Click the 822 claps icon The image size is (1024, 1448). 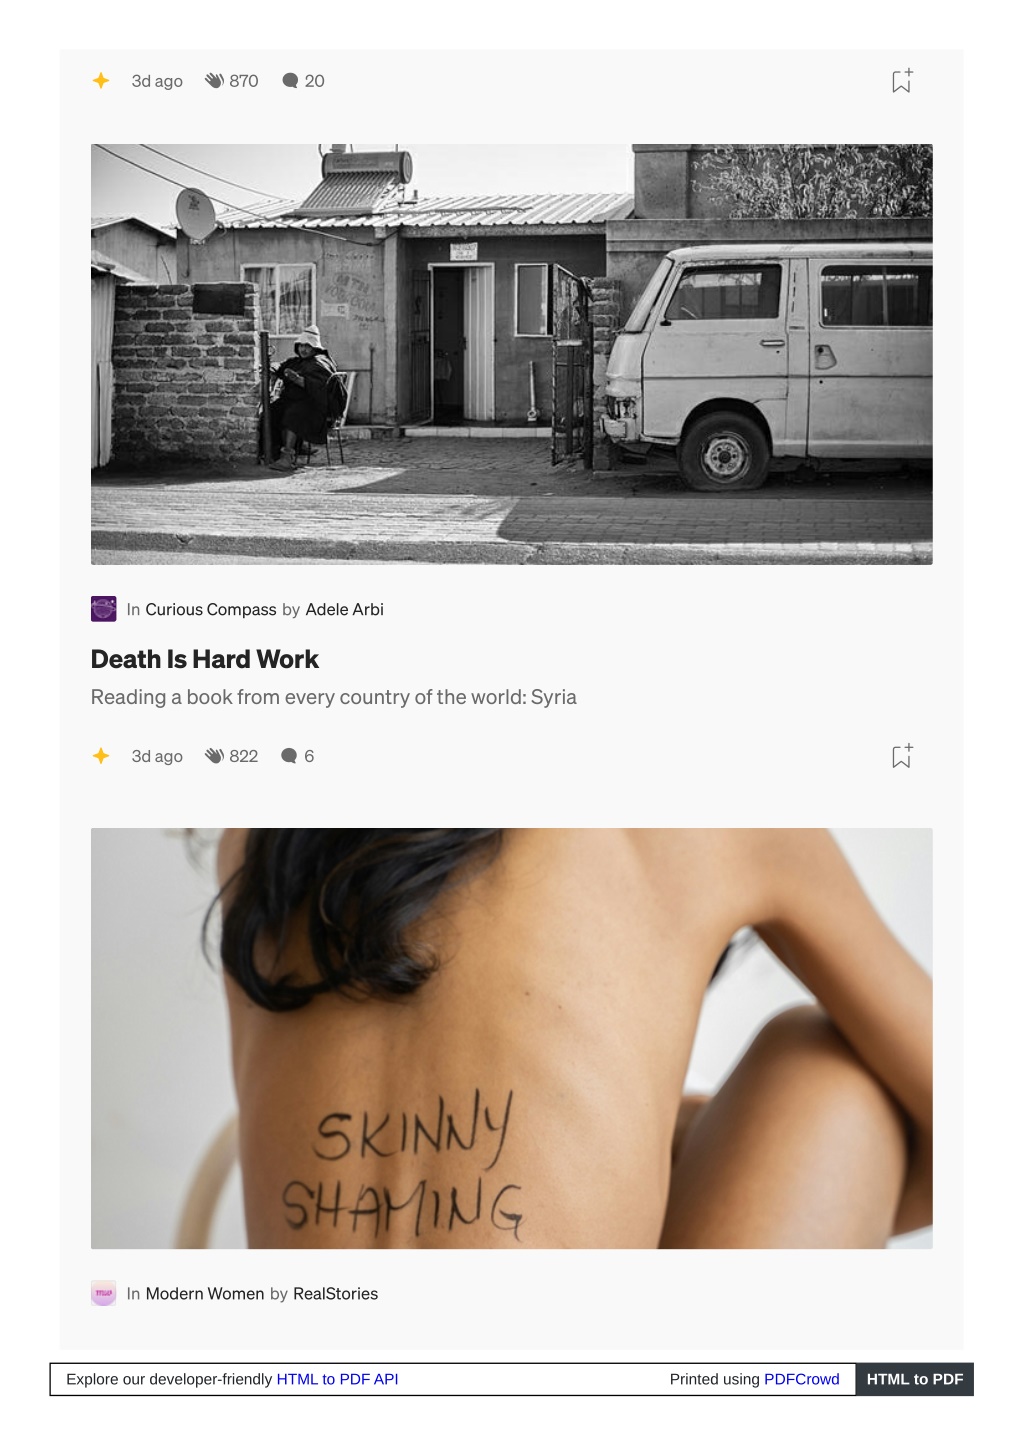coord(214,756)
